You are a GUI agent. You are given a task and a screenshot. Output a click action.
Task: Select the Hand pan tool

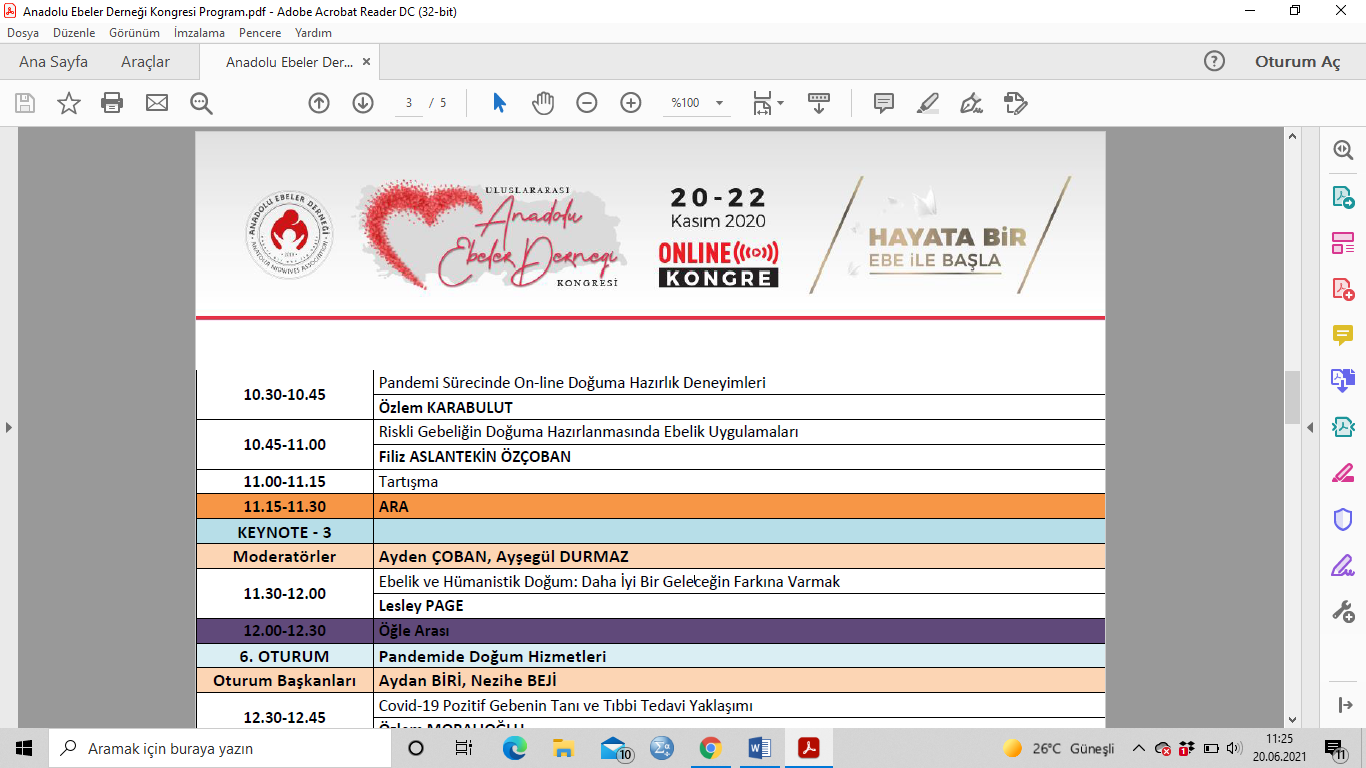[543, 103]
